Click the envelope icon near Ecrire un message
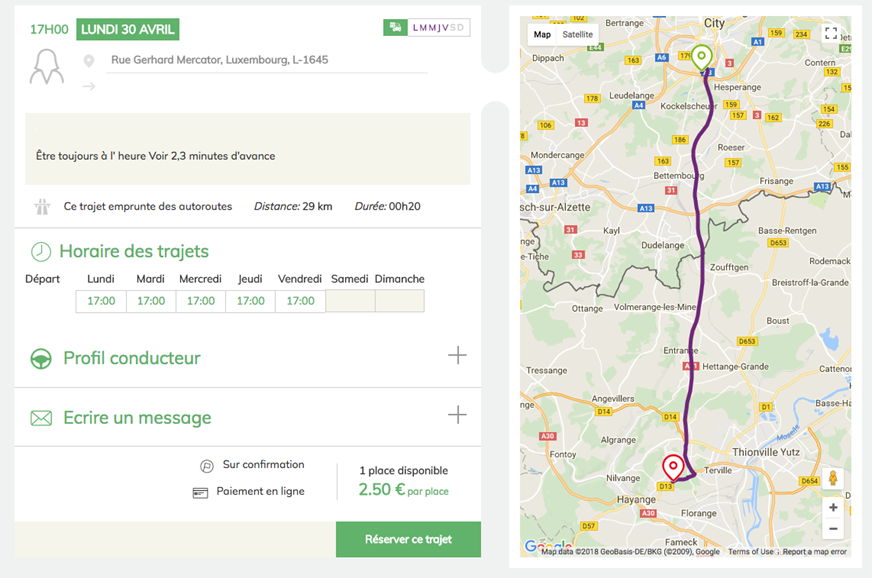The image size is (872, 578). 41,418
